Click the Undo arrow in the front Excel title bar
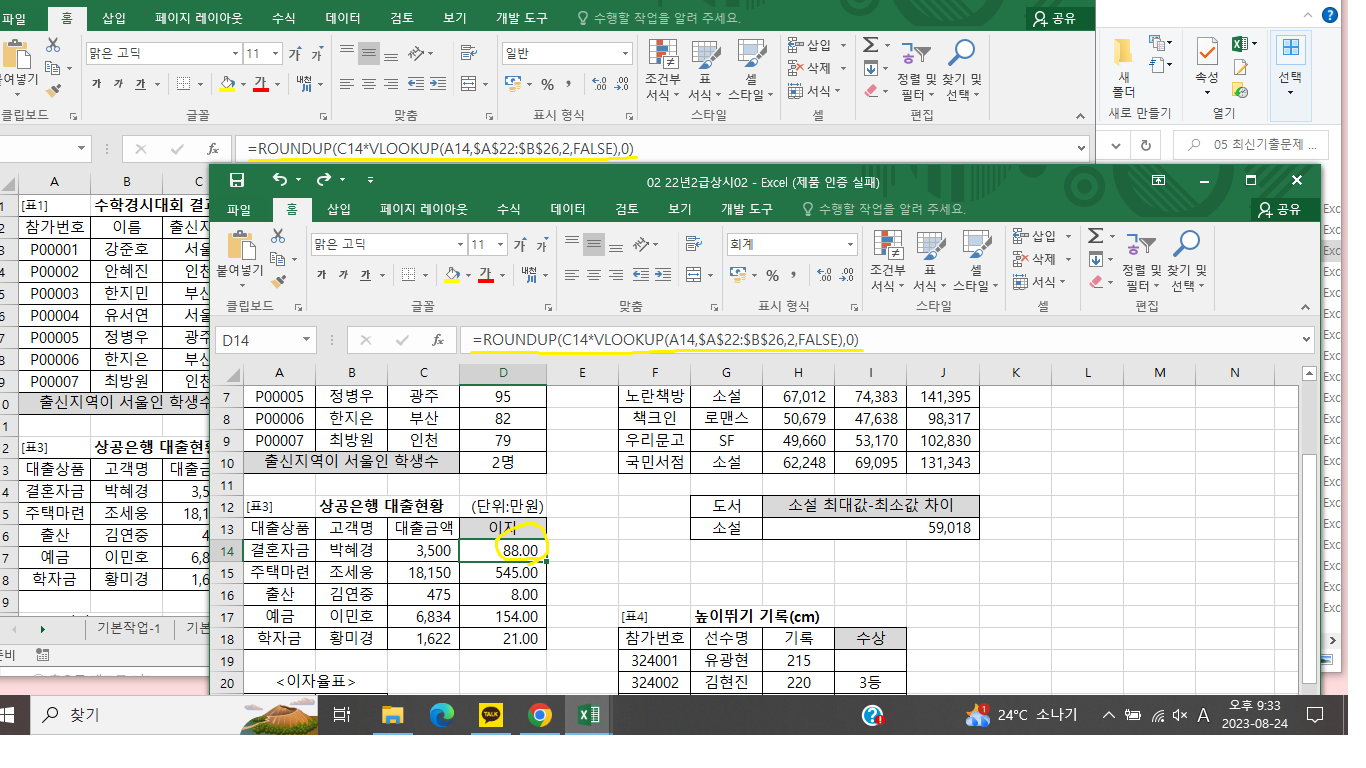The width and height of the screenshot is (1366, 768). point(279,181)
